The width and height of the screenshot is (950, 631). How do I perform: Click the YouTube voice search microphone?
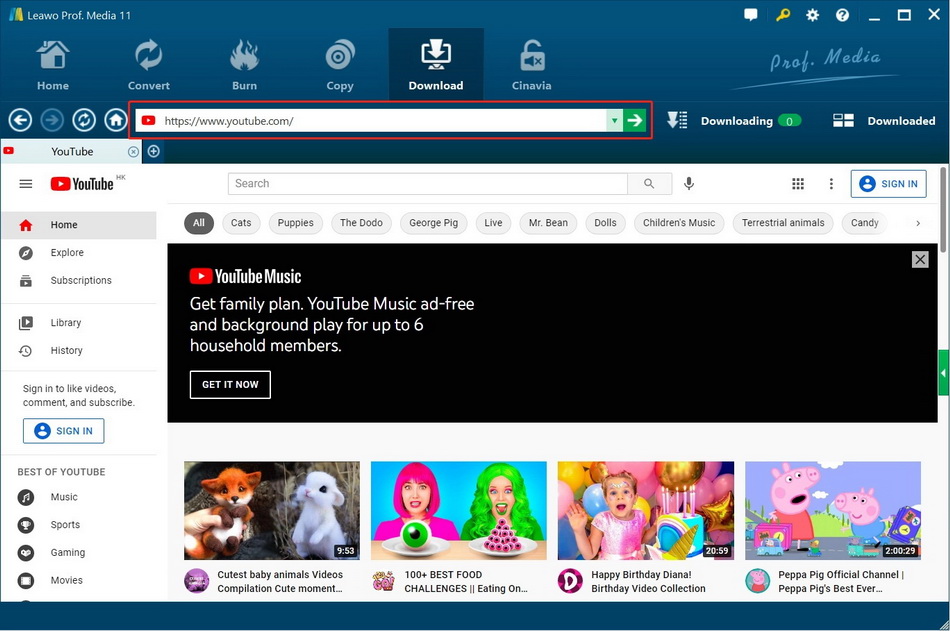pyautogui.click(x=689, y=184)
